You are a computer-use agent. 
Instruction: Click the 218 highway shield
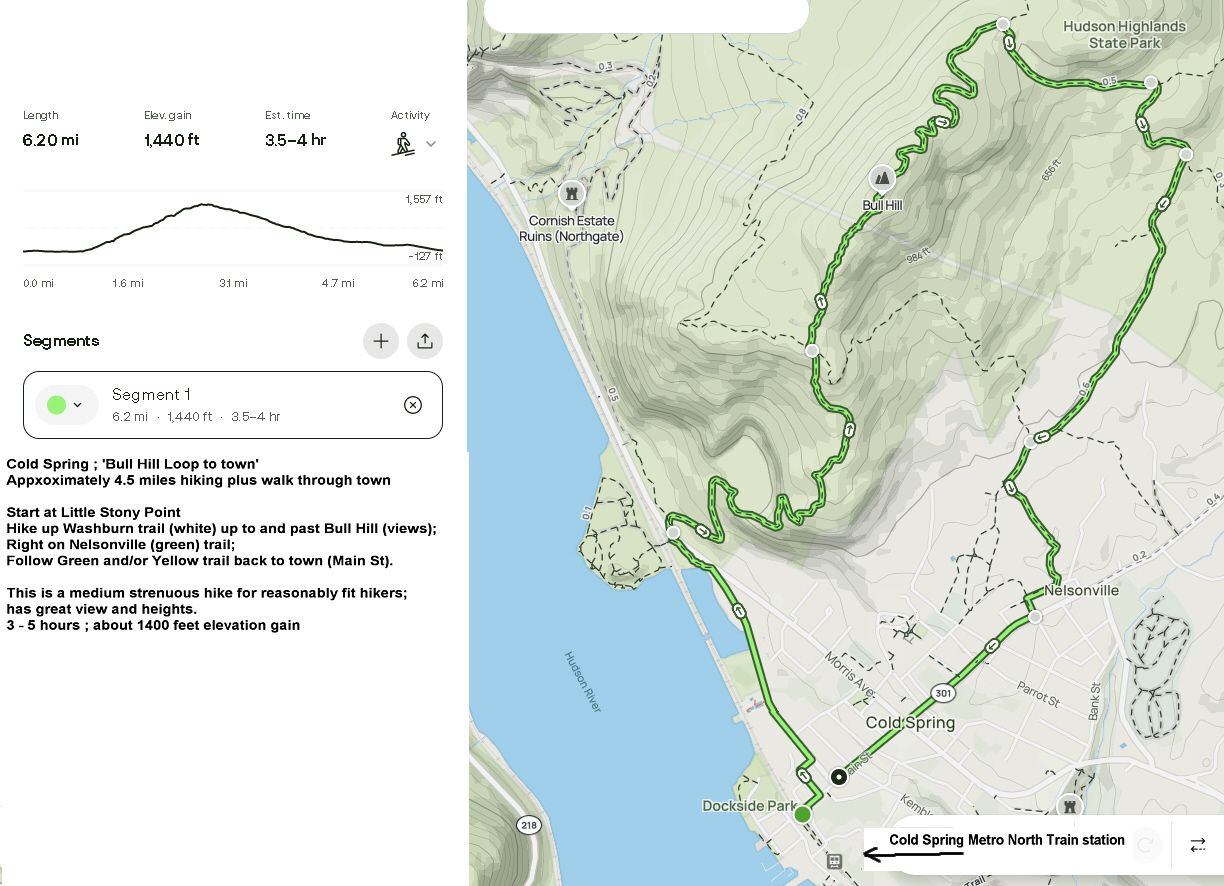click(529, 825)
